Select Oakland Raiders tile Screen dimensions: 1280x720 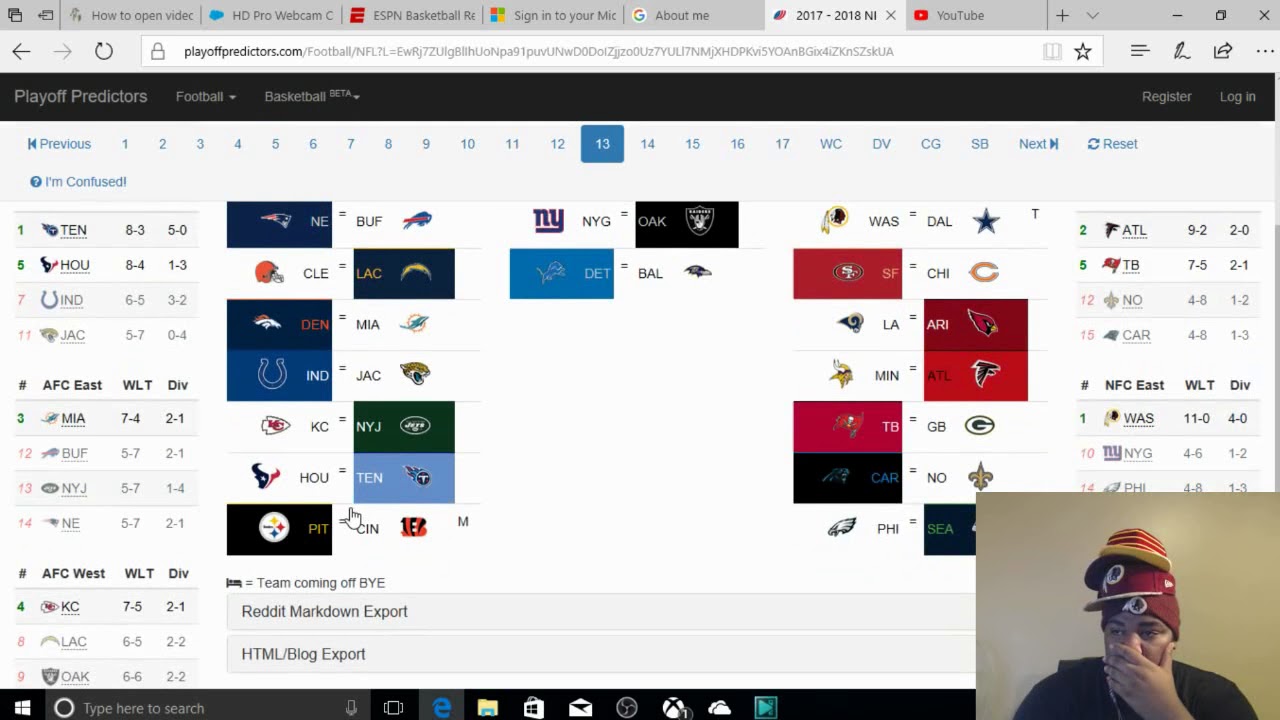click(687, 223)
